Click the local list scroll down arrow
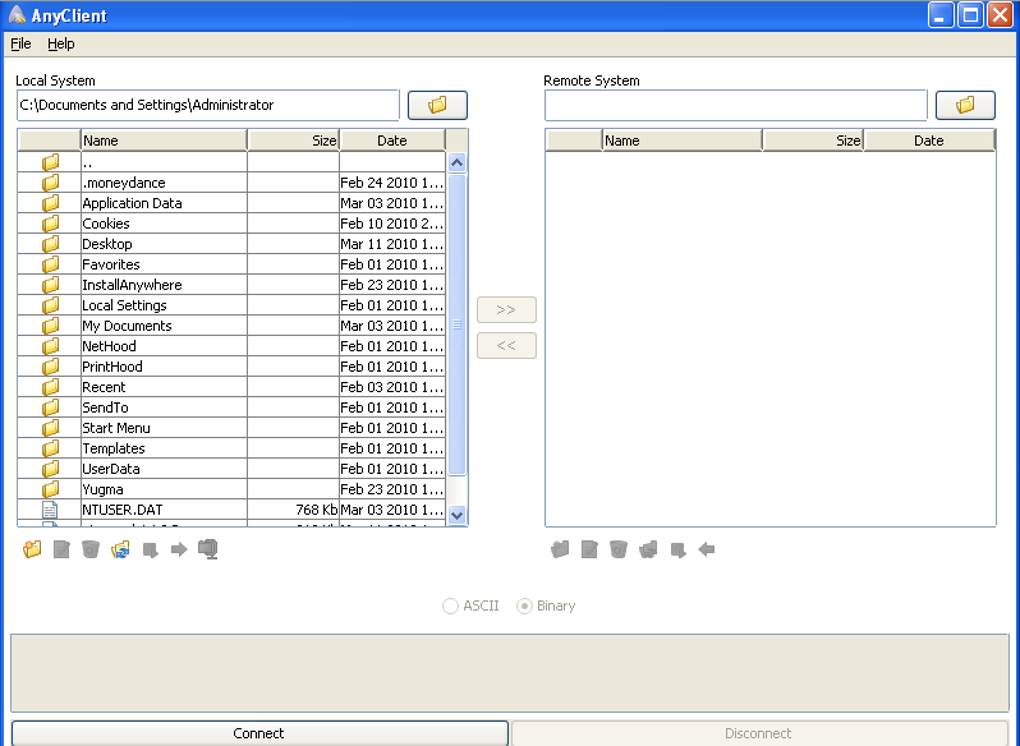This screenshot has width=1020, height=746. click(x=457, y=515)
